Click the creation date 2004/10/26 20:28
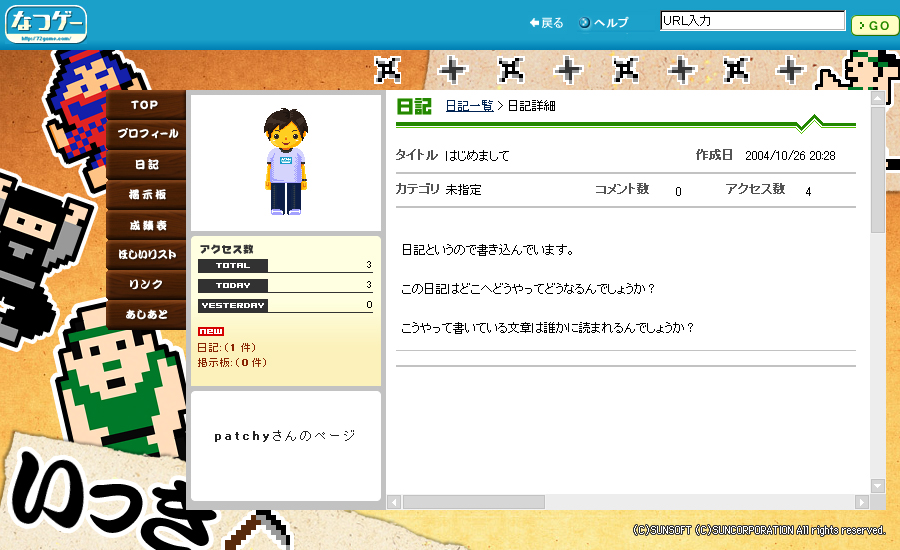The width and height of the screenshot is (900, 550). tap(790, 156)
